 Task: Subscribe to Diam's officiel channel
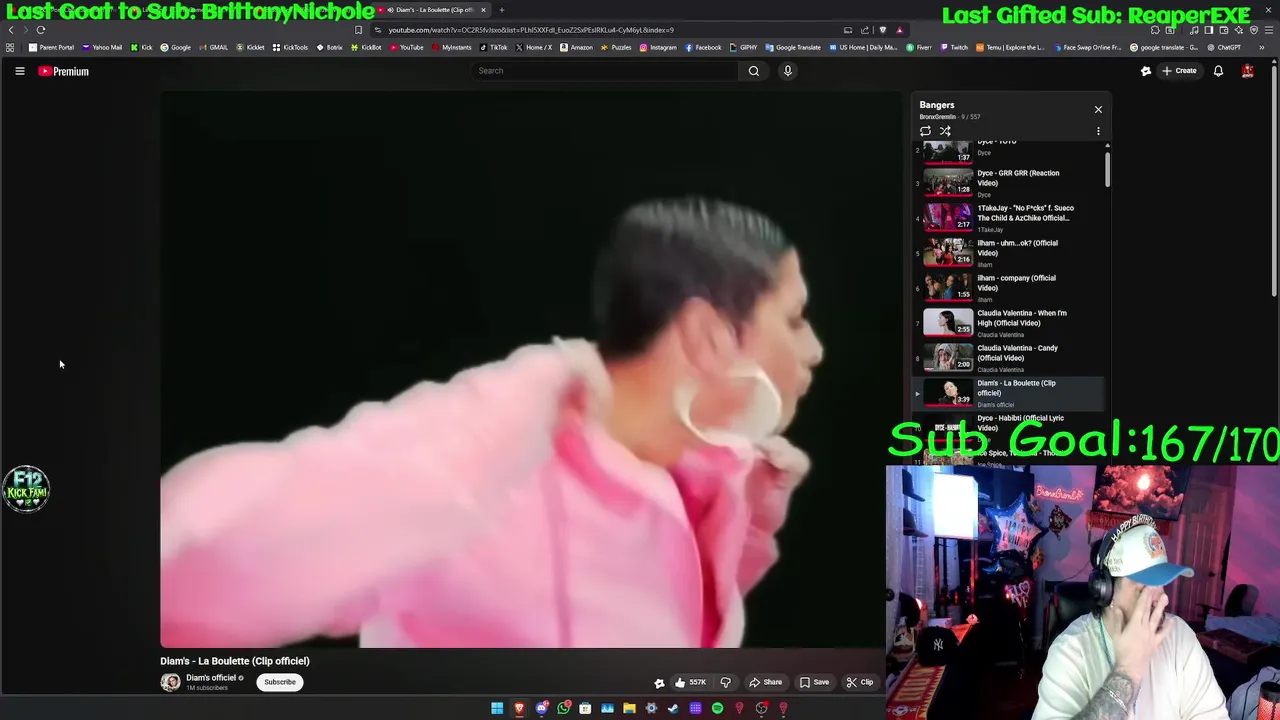point(280,682)
